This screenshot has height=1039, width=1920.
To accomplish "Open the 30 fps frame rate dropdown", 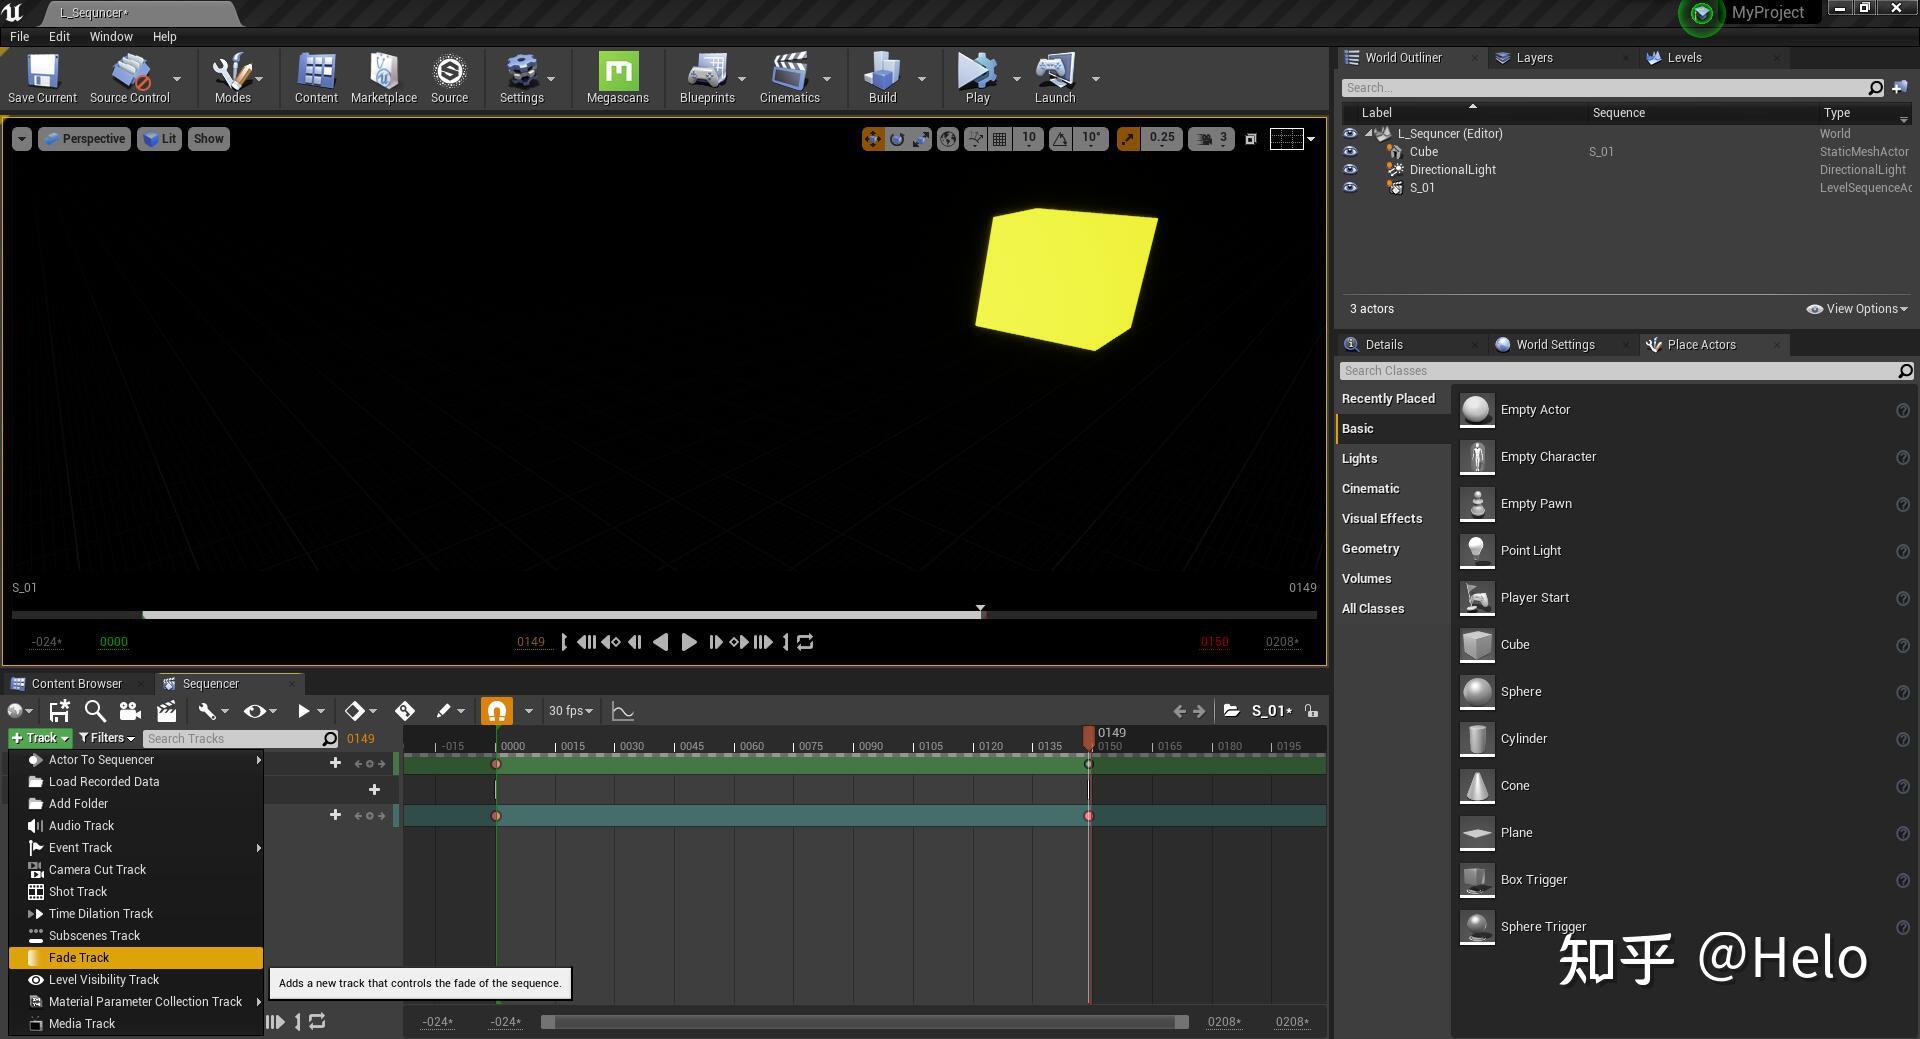I will coord(568,711).
